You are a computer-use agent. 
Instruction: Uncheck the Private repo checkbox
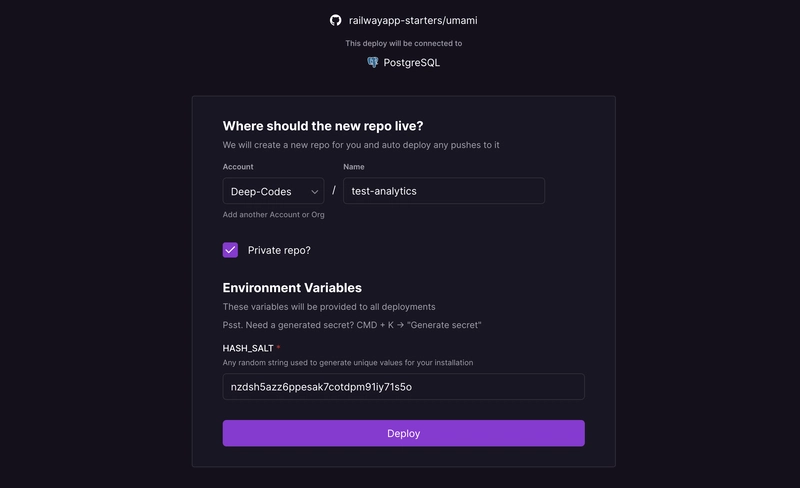[231, 250]
